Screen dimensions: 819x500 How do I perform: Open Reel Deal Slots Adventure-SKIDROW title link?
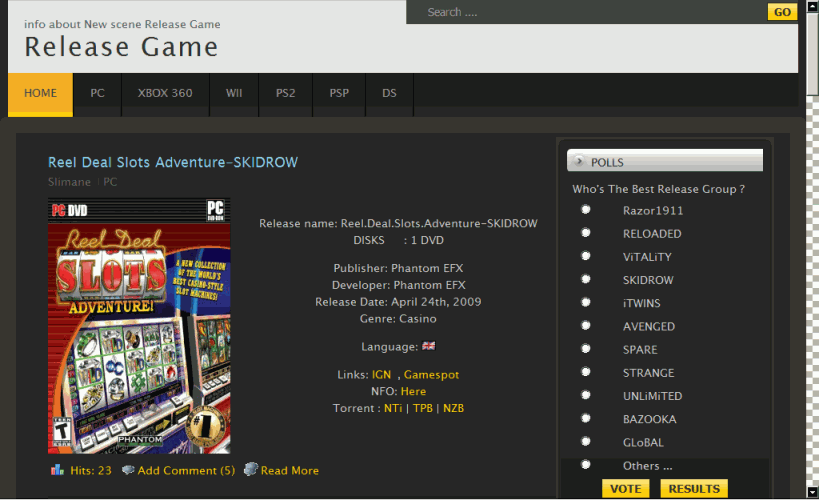point(173,162)
